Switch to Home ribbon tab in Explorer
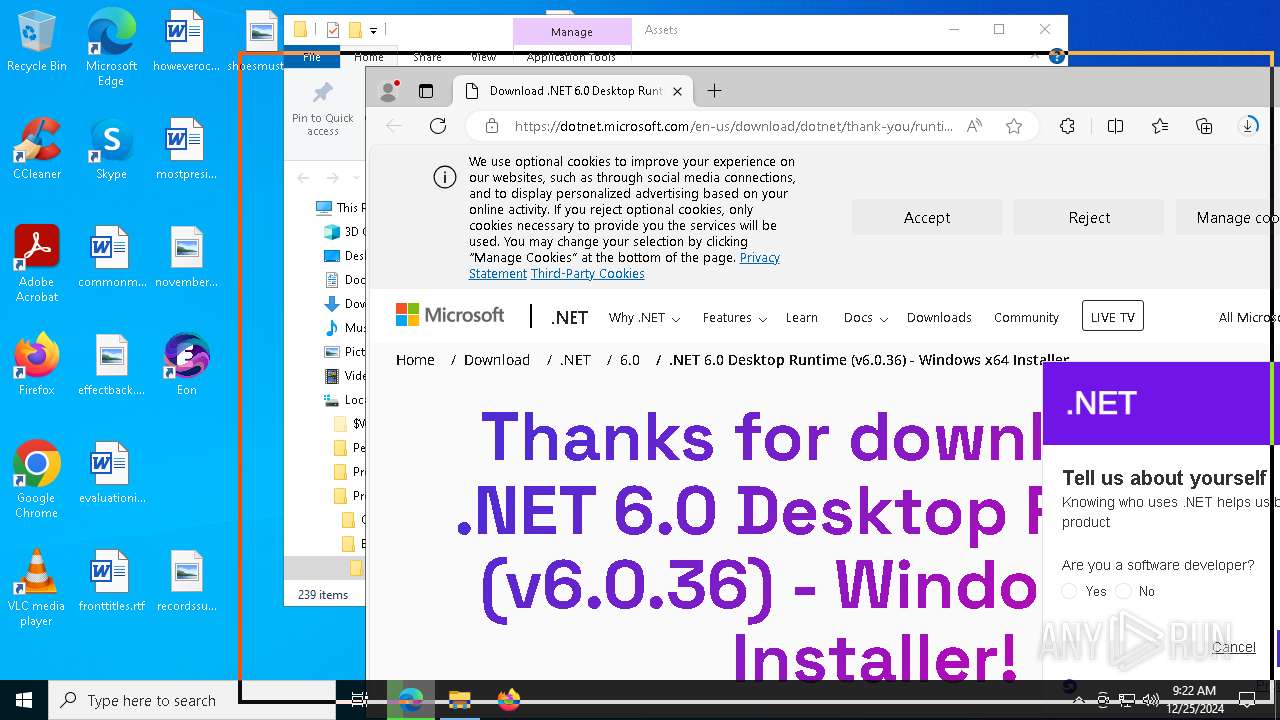Viewport: 1280px width, 720px height. 369,57
